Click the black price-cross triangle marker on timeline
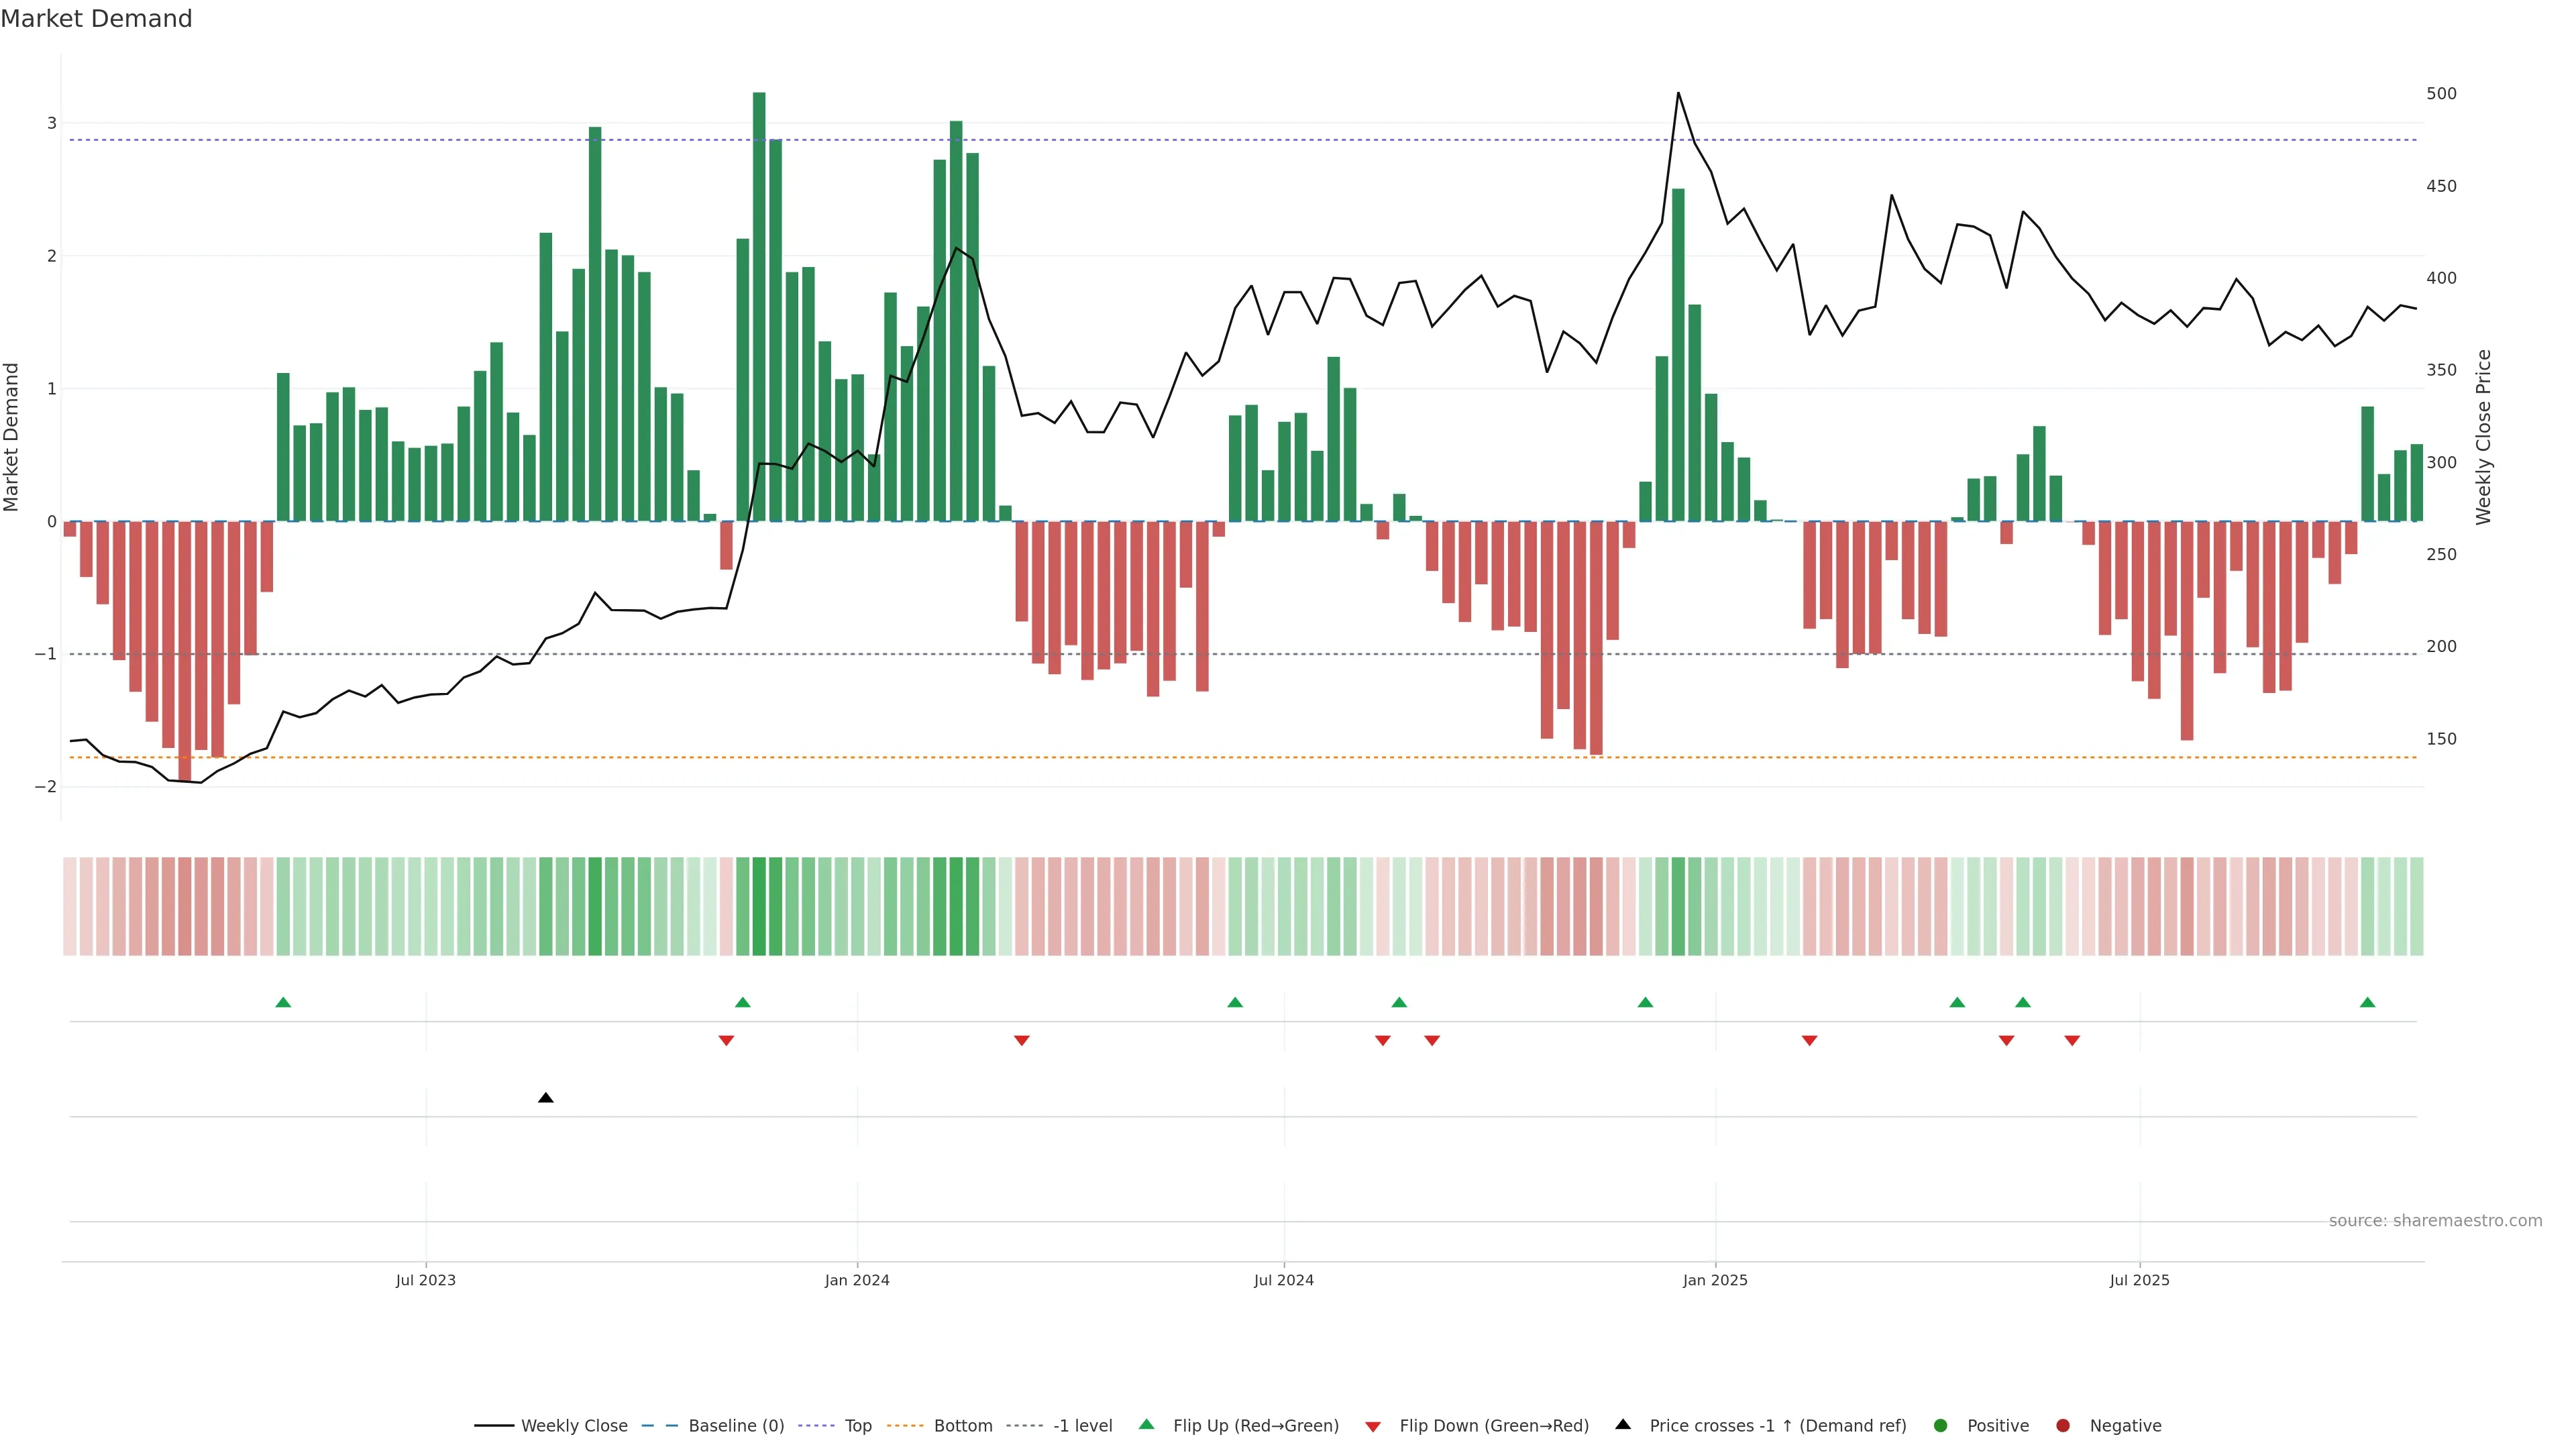This screenshot has width=2576, height=1449. (545, 1098)
